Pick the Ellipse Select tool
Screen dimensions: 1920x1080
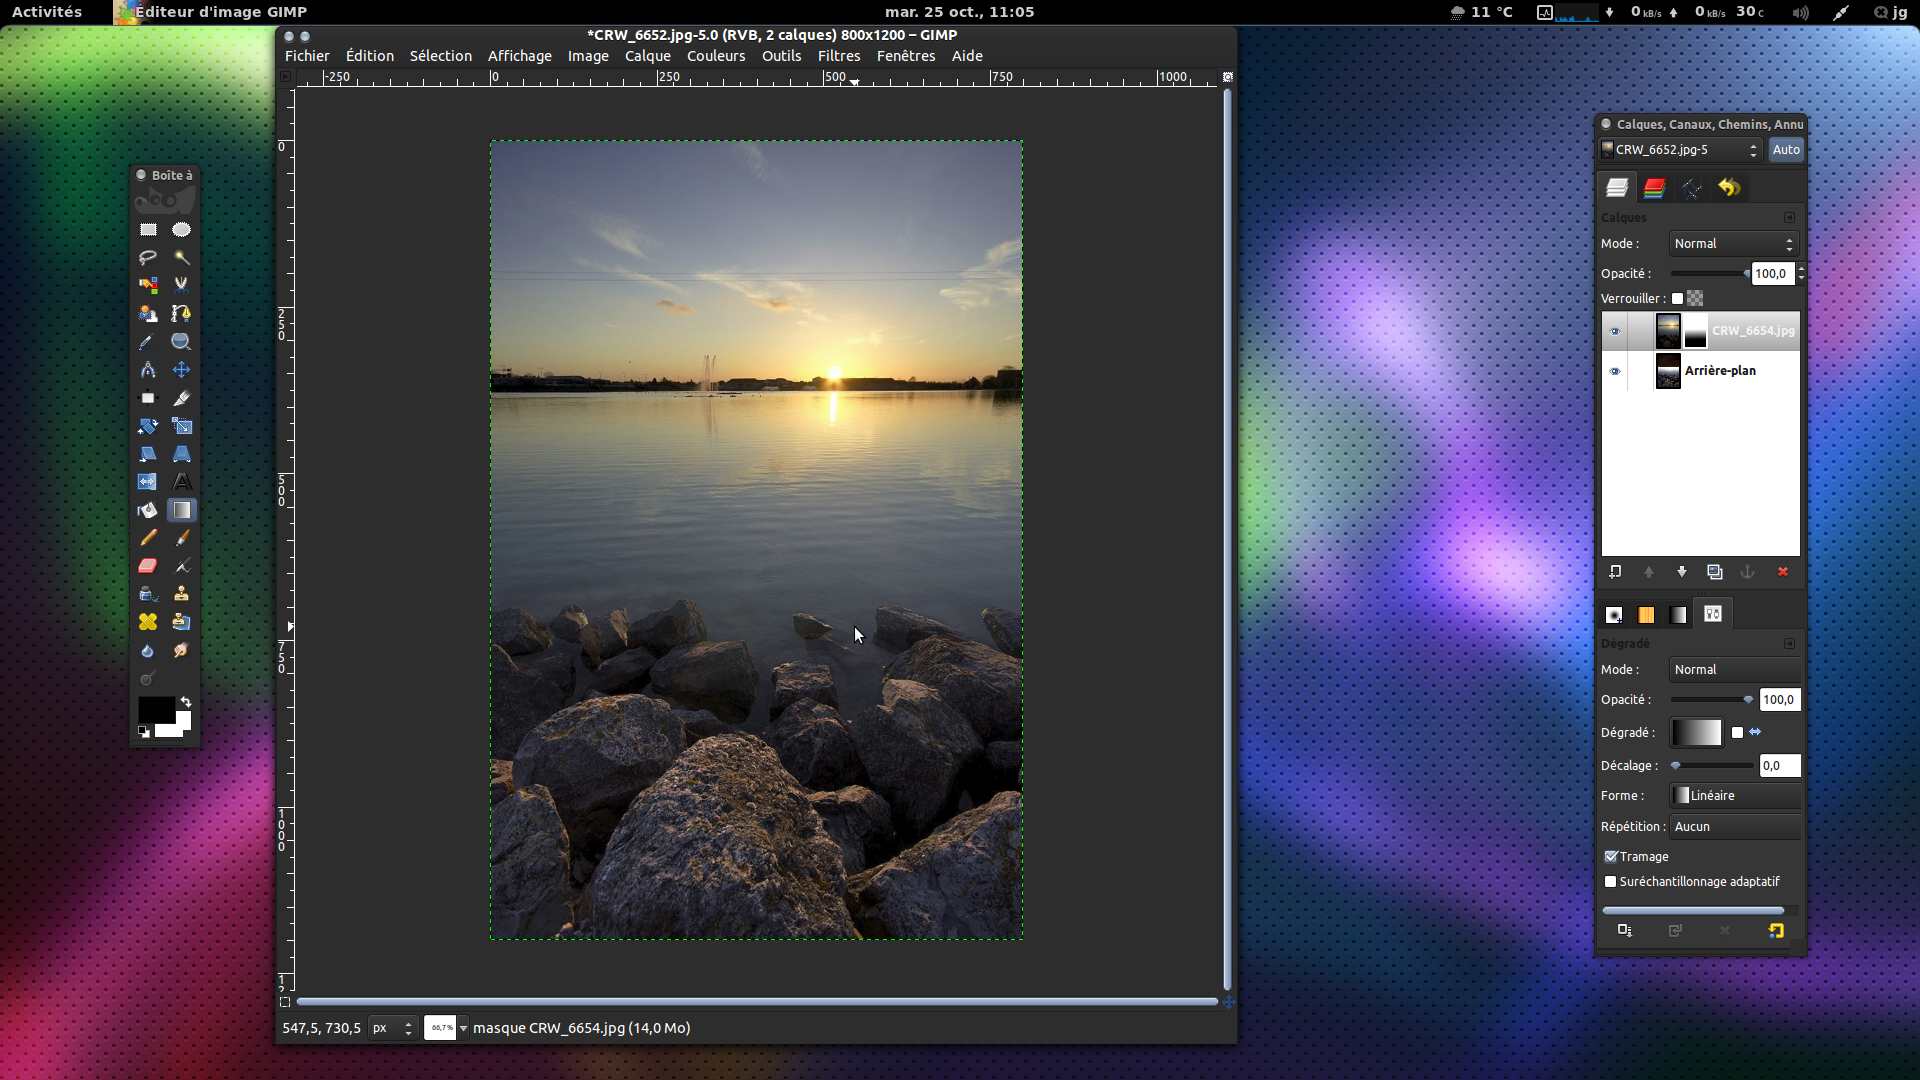coord(181,230)
